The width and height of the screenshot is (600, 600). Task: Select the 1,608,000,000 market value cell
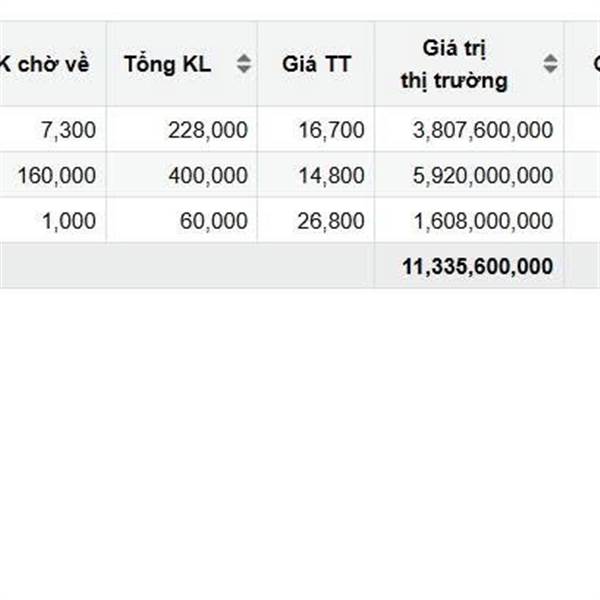(482, 221)
